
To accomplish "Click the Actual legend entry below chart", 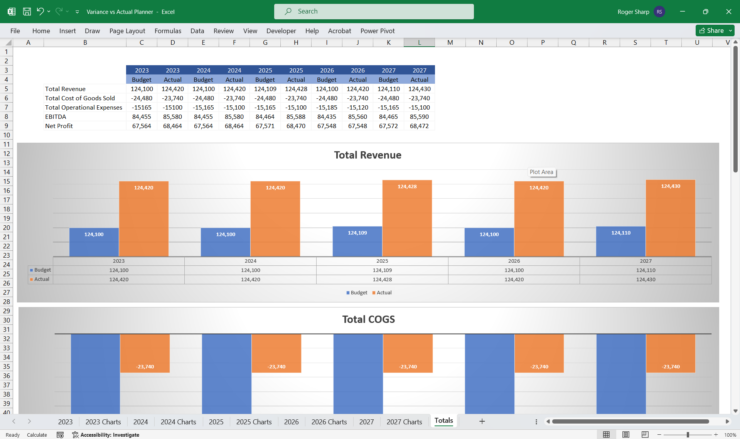I will click(x=382, y=293).
